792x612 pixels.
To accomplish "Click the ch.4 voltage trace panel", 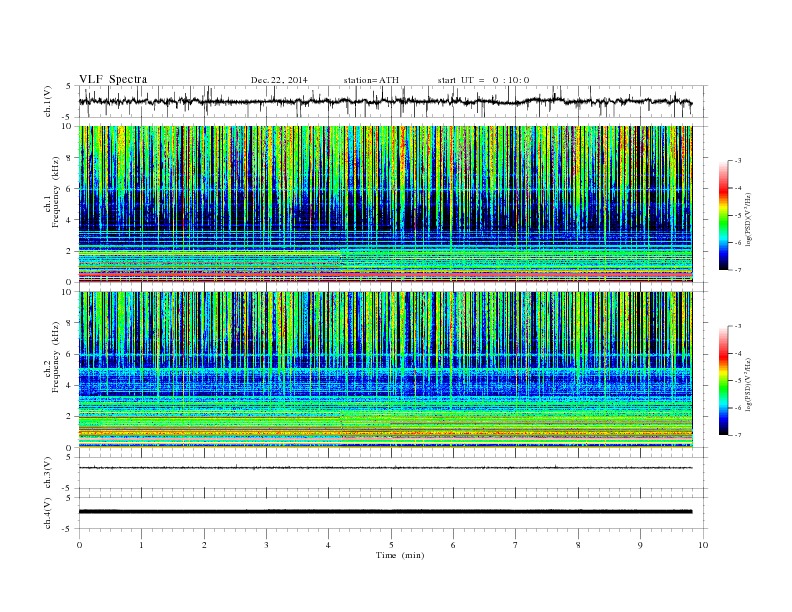I will [x=393, y=513].
